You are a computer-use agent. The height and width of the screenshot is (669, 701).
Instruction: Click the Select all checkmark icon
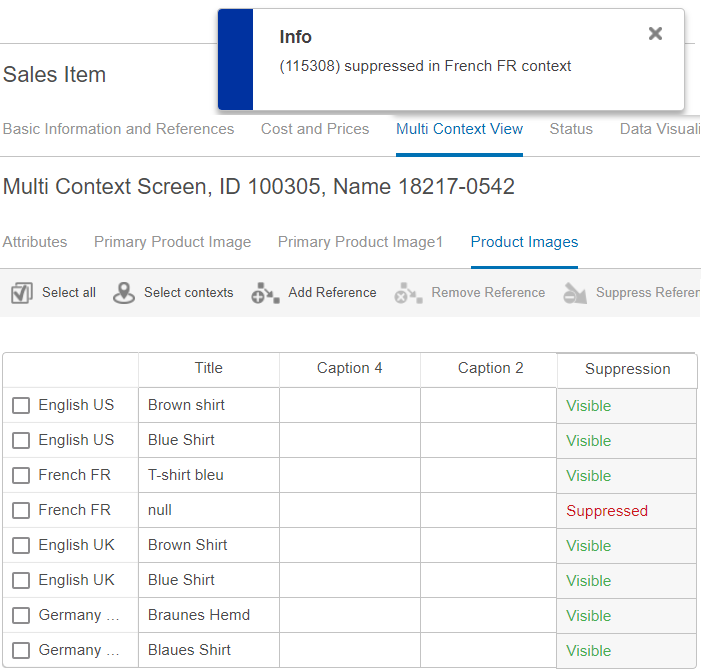tap(22, 293)
